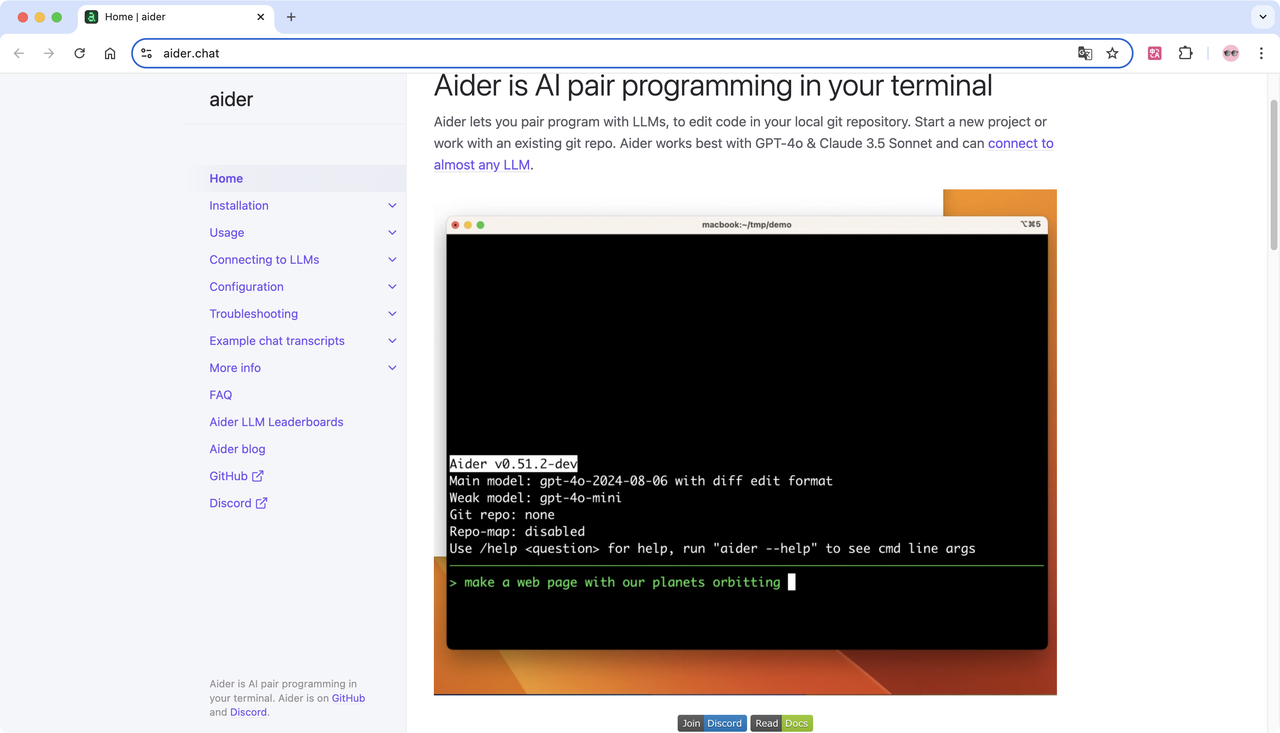Open the More info sidebar item
The image size is (1280, 733).
pyautogui.click(x=235, y=367)
